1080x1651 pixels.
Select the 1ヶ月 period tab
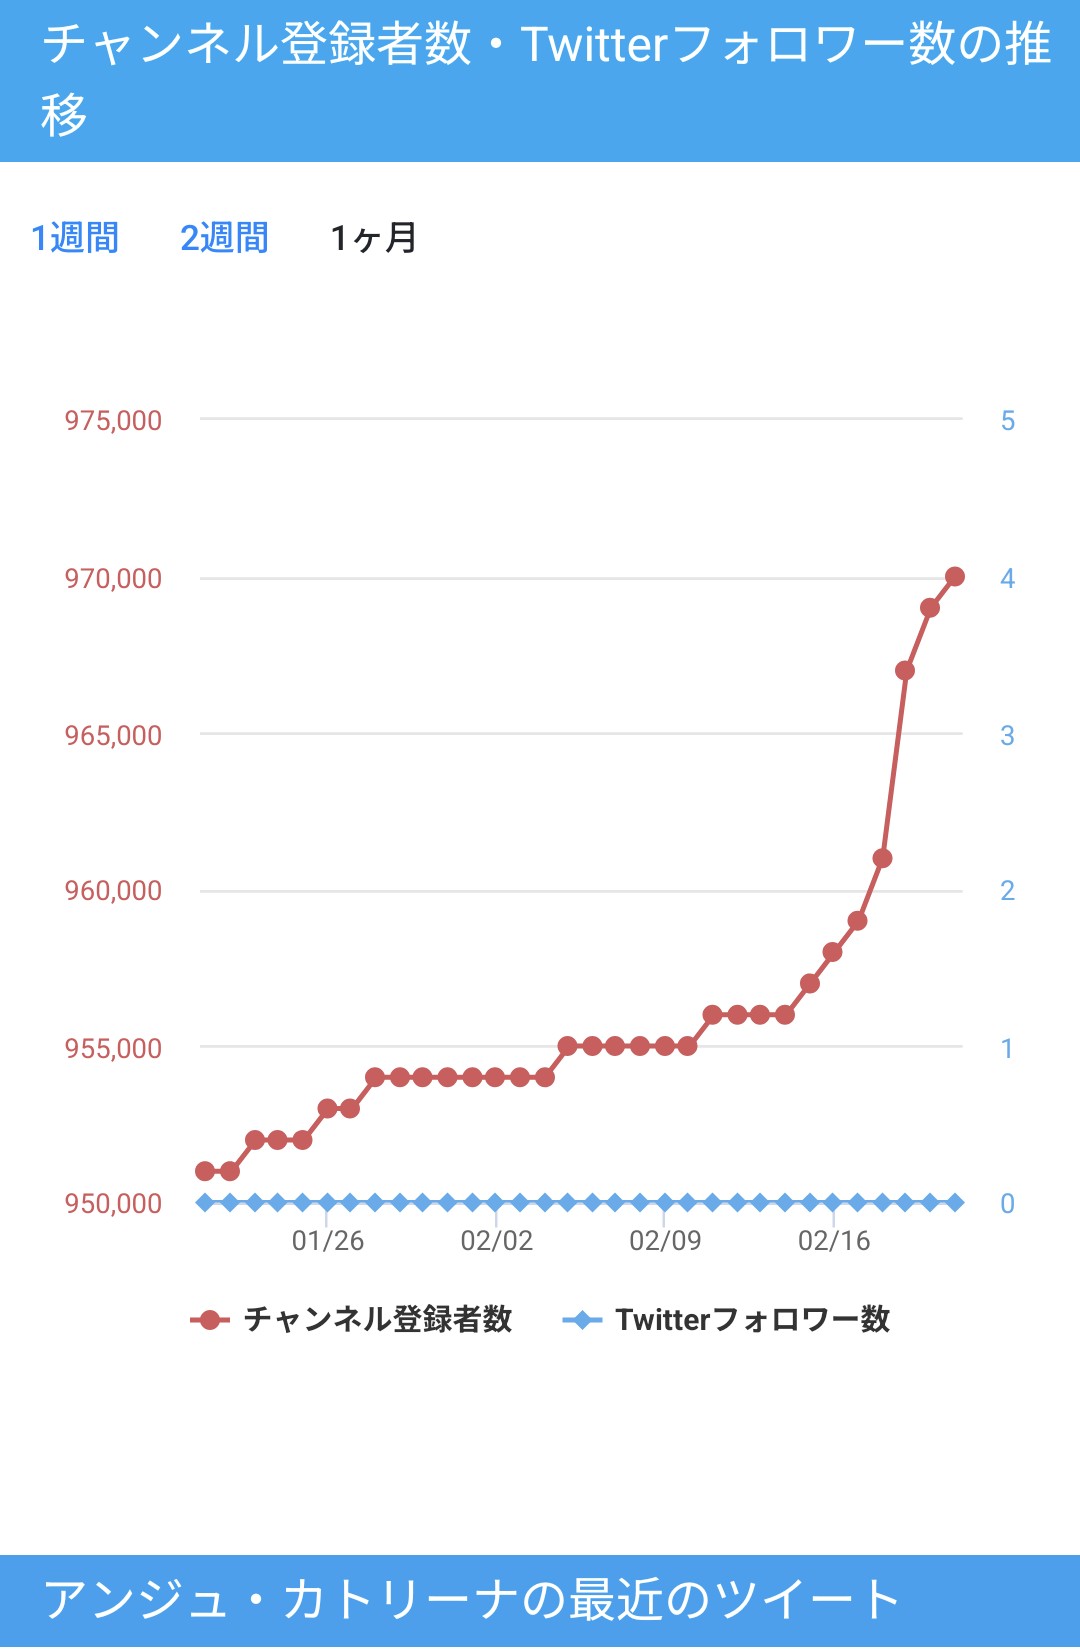374,238
